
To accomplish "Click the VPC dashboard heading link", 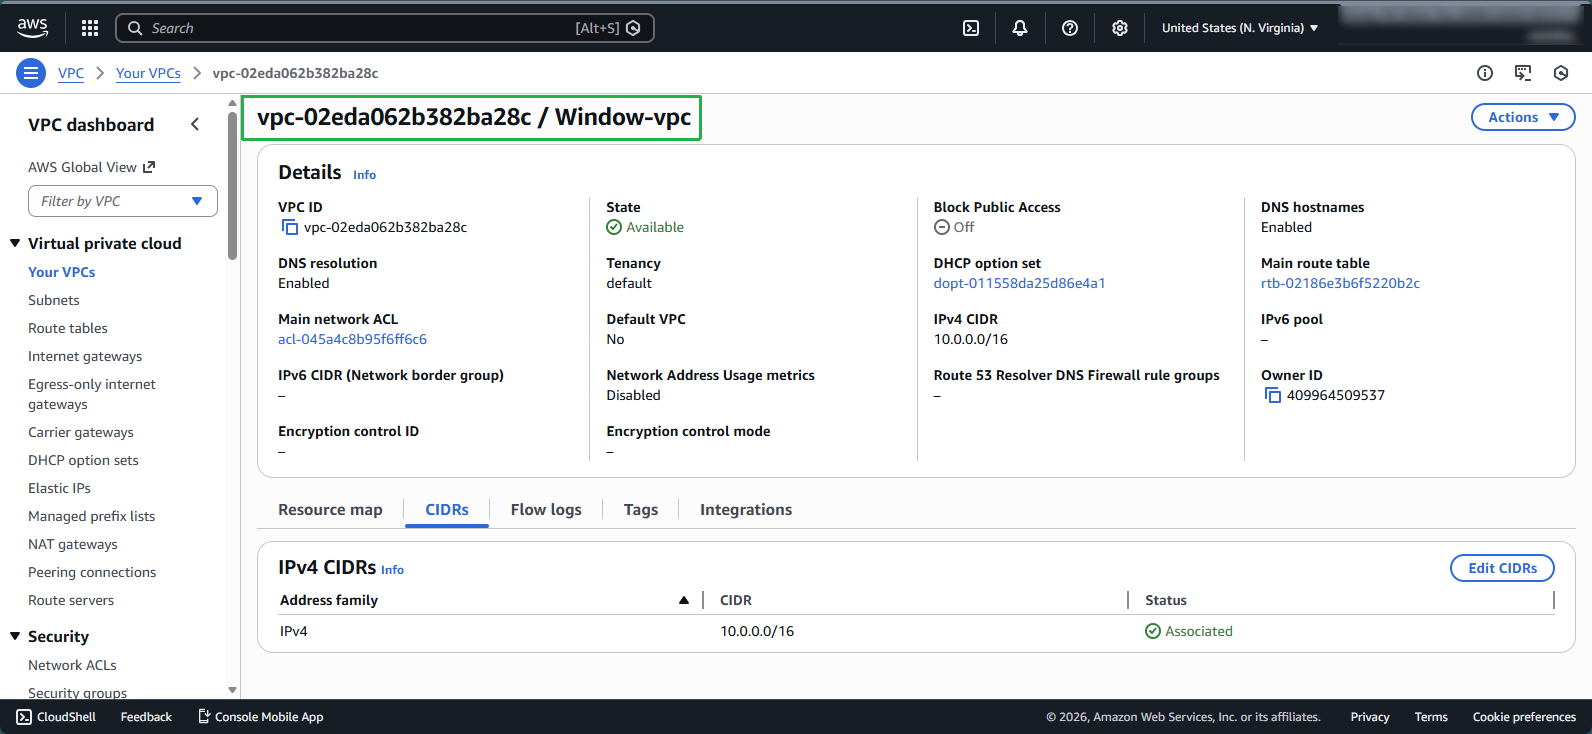I will coord(91,125).
